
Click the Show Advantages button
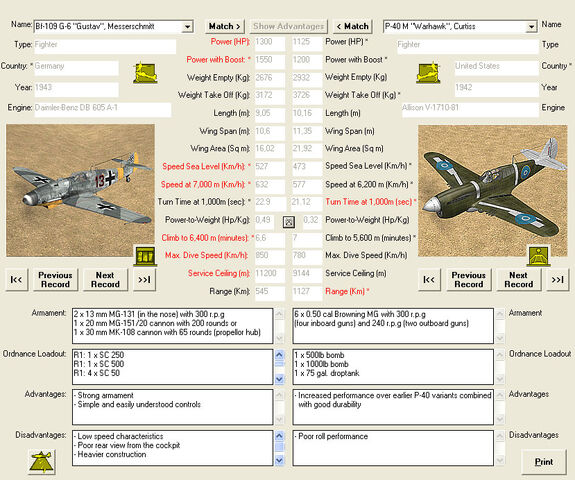coord(289,26)
